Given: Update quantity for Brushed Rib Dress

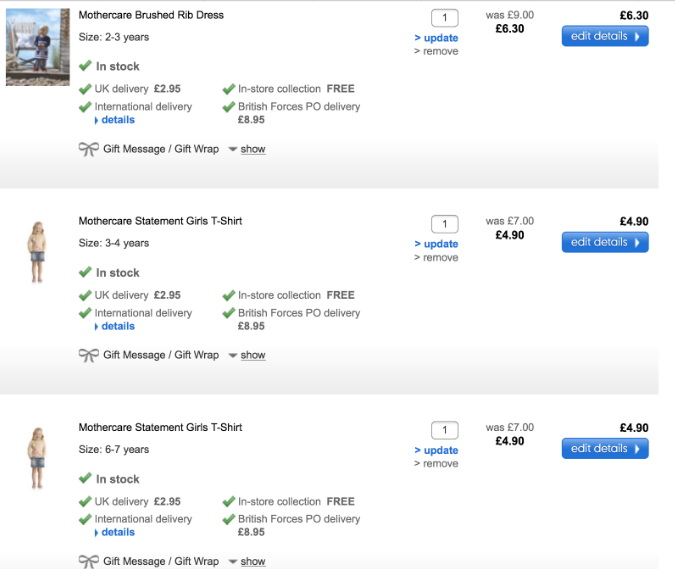Looking at the screenshot, I should (x=440, y=38).
